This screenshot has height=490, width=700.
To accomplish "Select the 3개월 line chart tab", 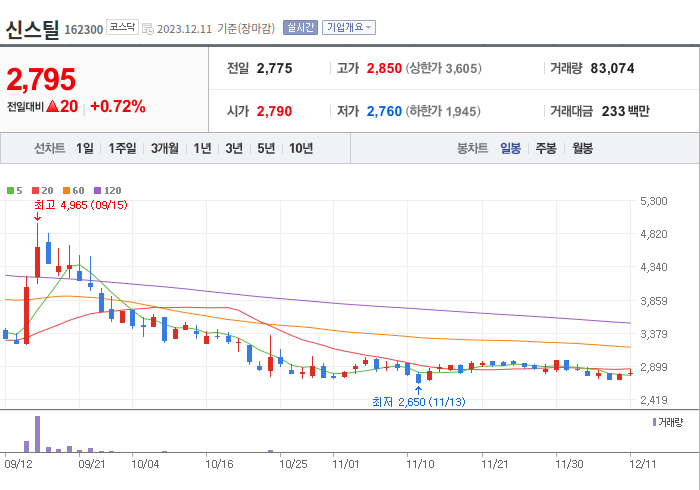I will click(x=165, y=148).
